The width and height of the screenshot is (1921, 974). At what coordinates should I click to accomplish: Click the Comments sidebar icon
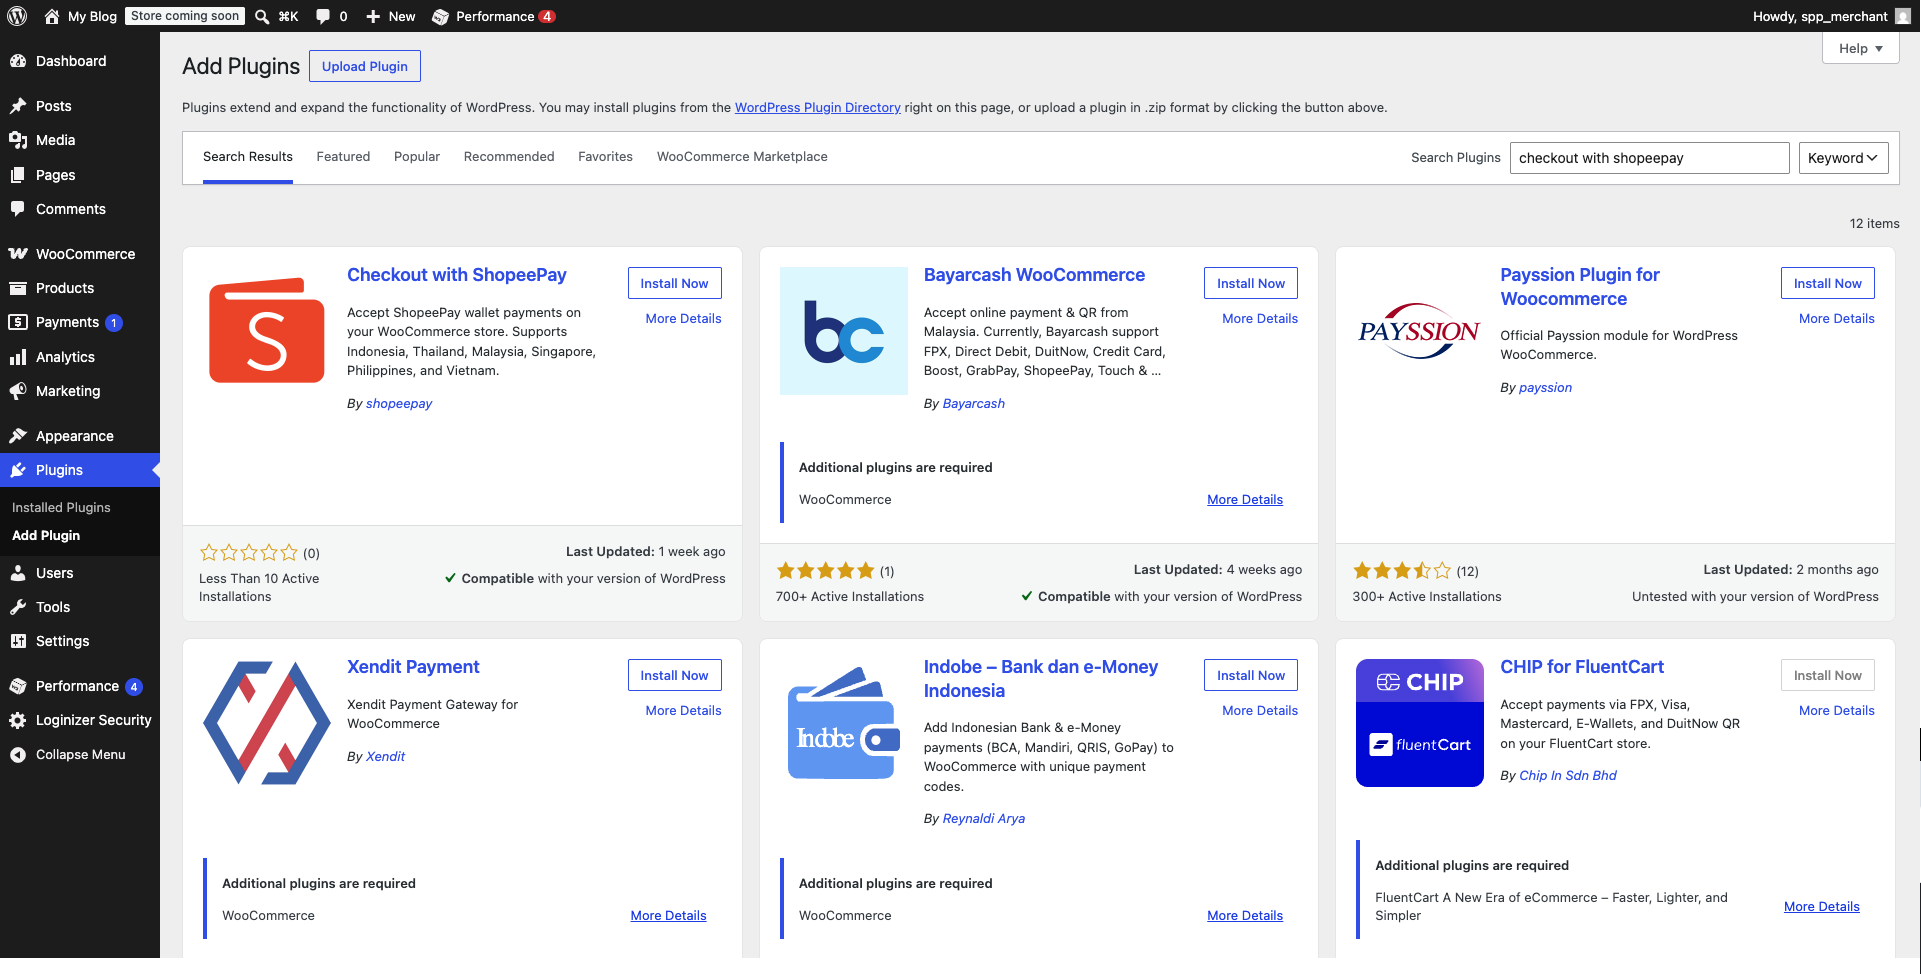click(x=18, y=209)
